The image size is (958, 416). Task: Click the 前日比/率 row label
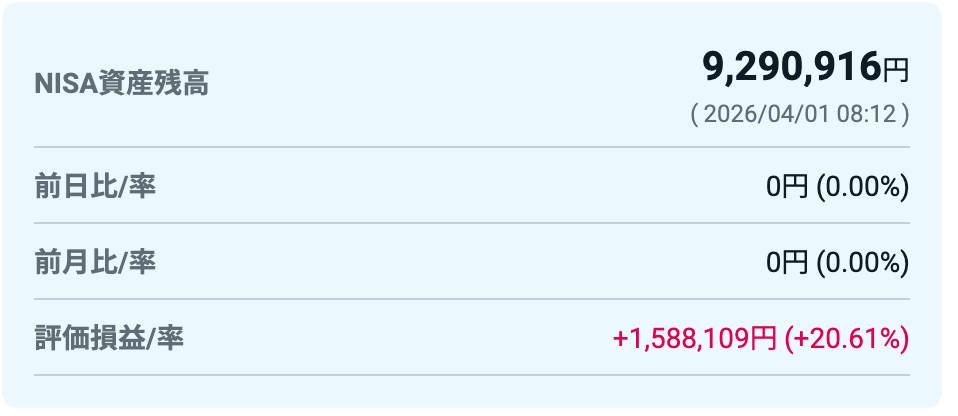tap(95, 187)
